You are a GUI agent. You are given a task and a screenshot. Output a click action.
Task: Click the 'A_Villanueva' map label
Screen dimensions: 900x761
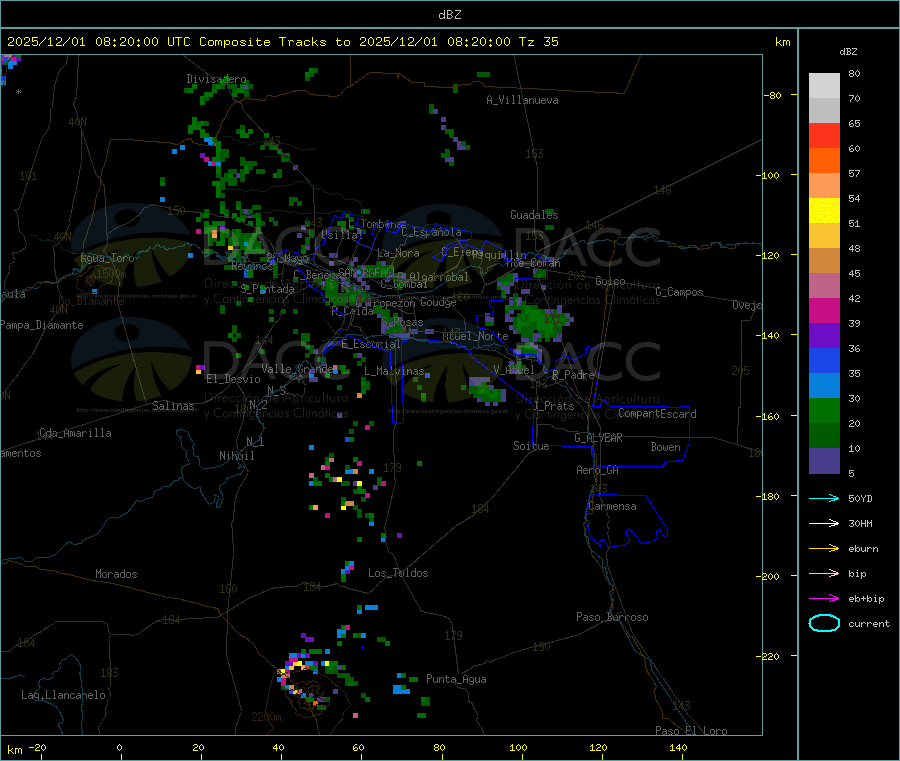pyautogui.click(x=522, y=100)
